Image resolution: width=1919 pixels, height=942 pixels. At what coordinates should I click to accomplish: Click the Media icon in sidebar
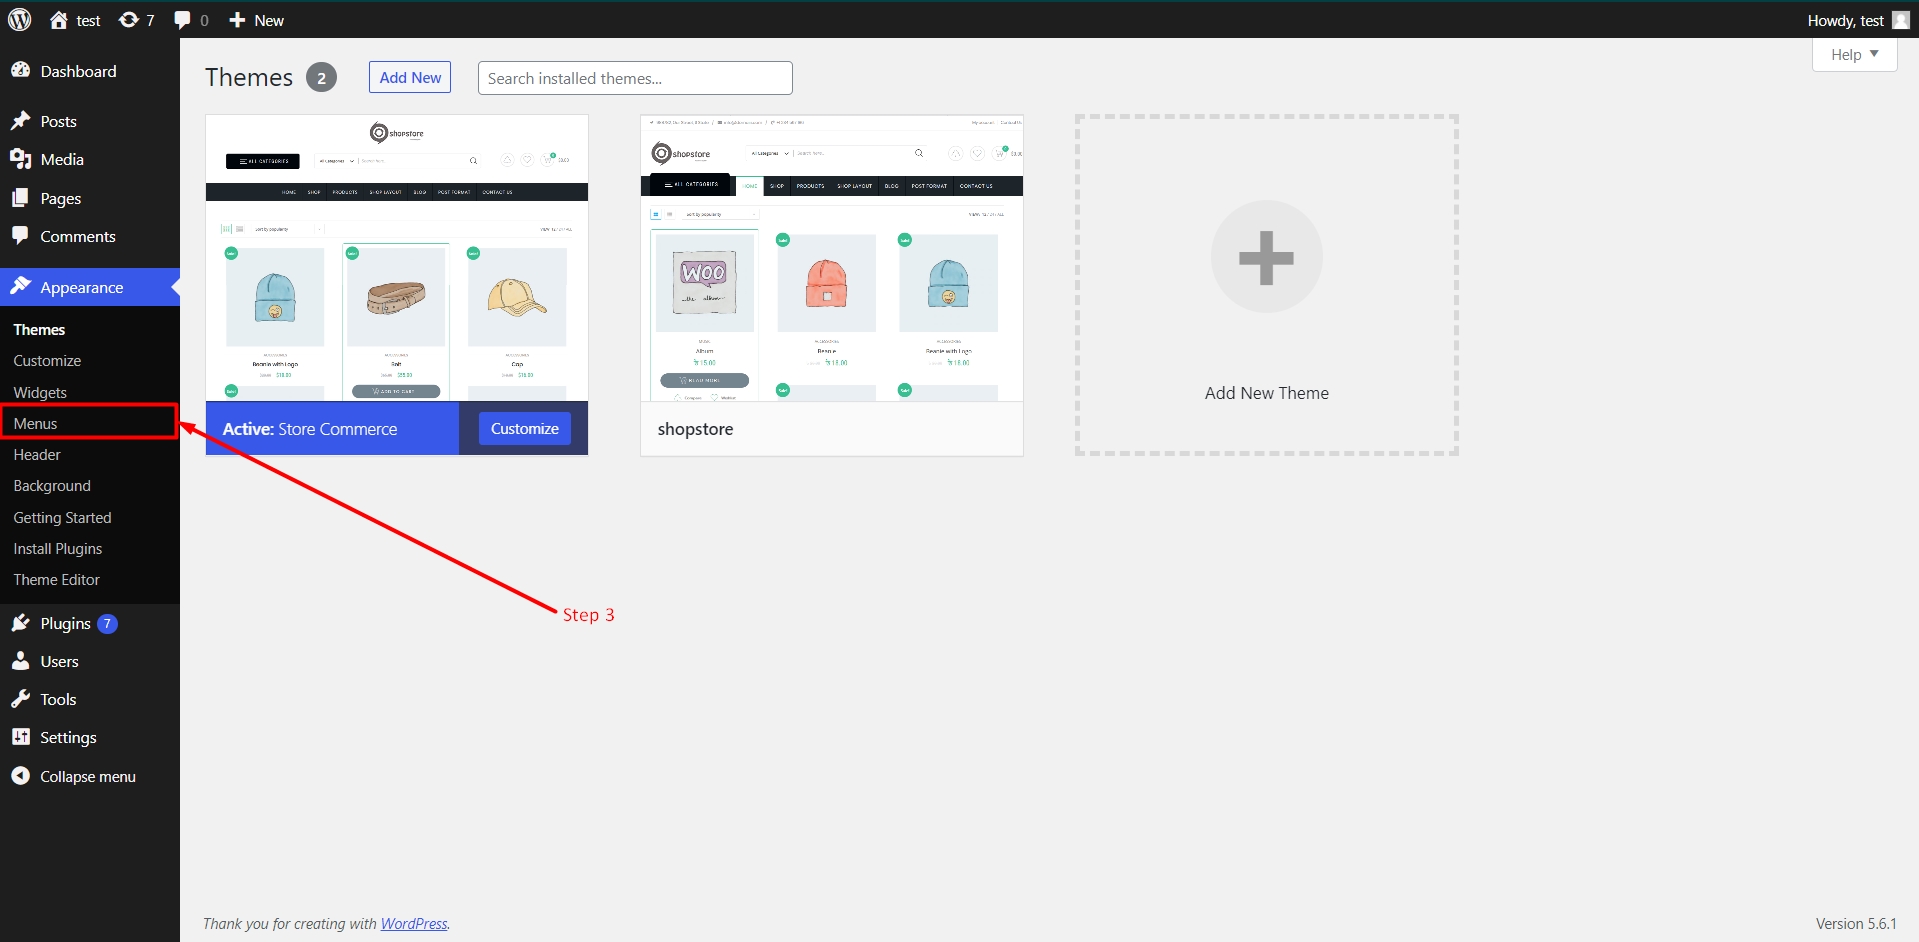pyautogui.click(x=20, y=159)
